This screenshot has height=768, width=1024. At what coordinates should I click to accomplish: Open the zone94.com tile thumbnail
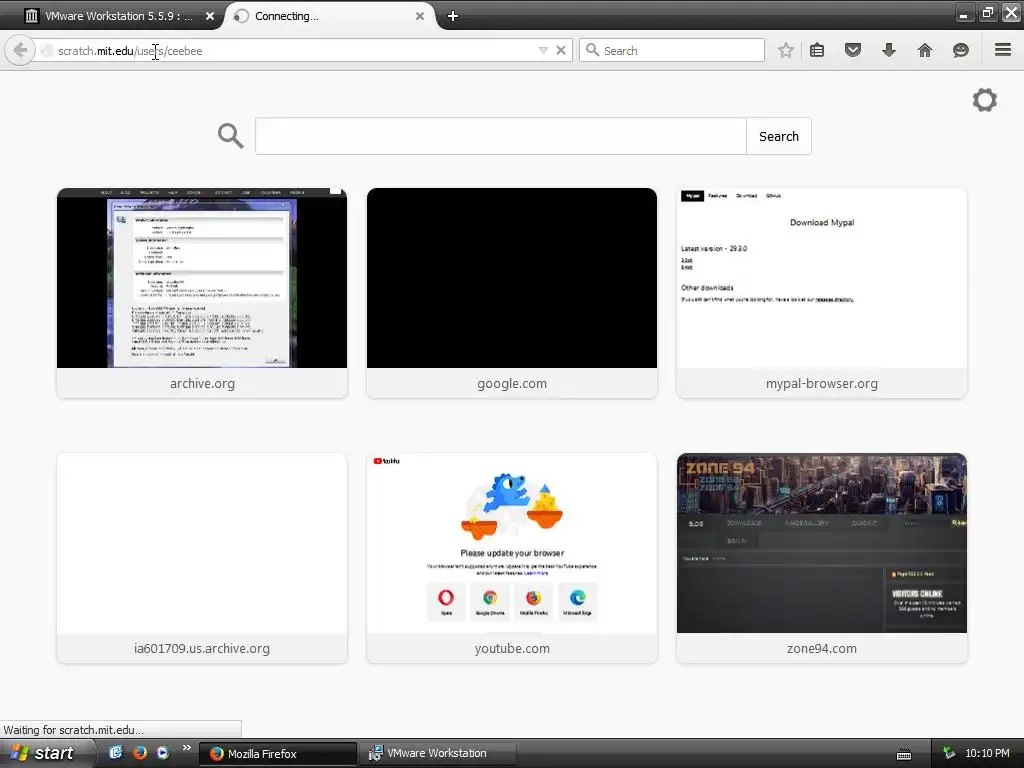(822, 543)
